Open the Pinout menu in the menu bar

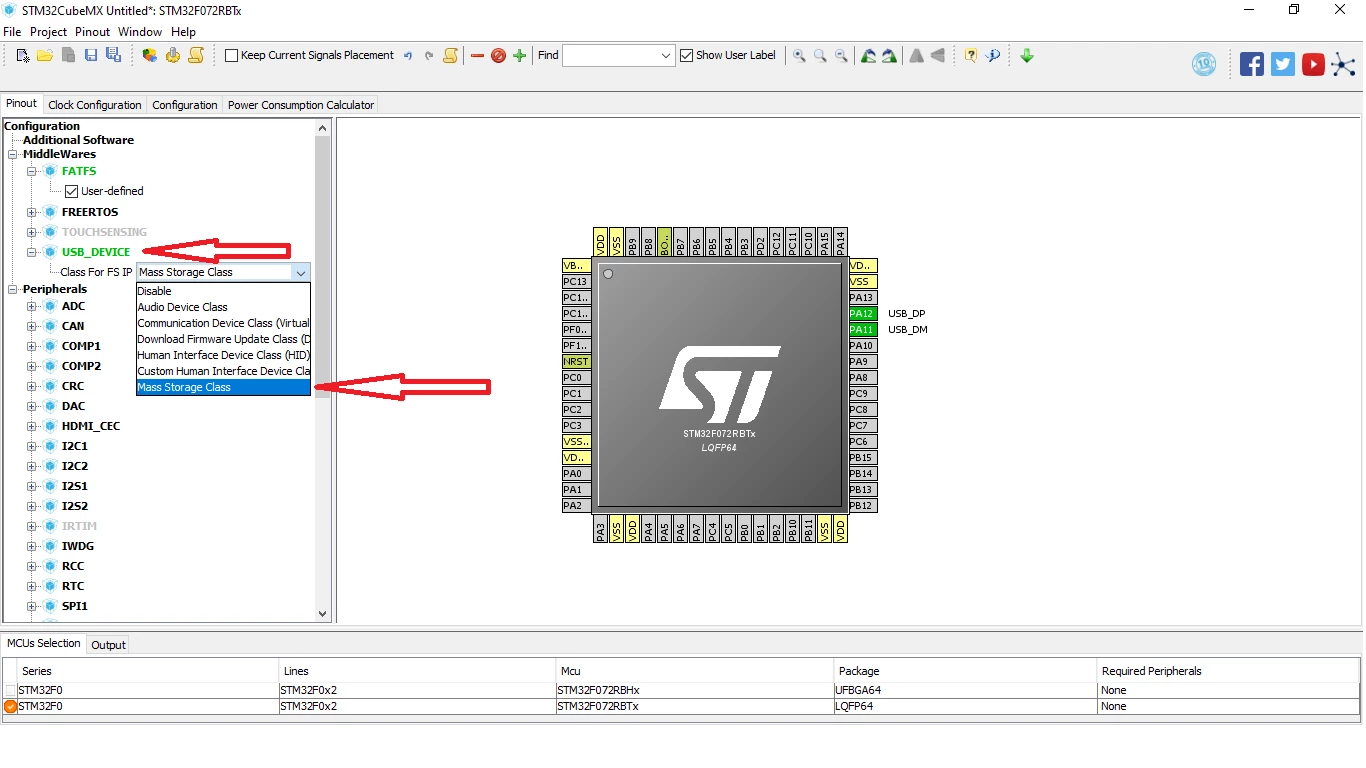point(93,32)
